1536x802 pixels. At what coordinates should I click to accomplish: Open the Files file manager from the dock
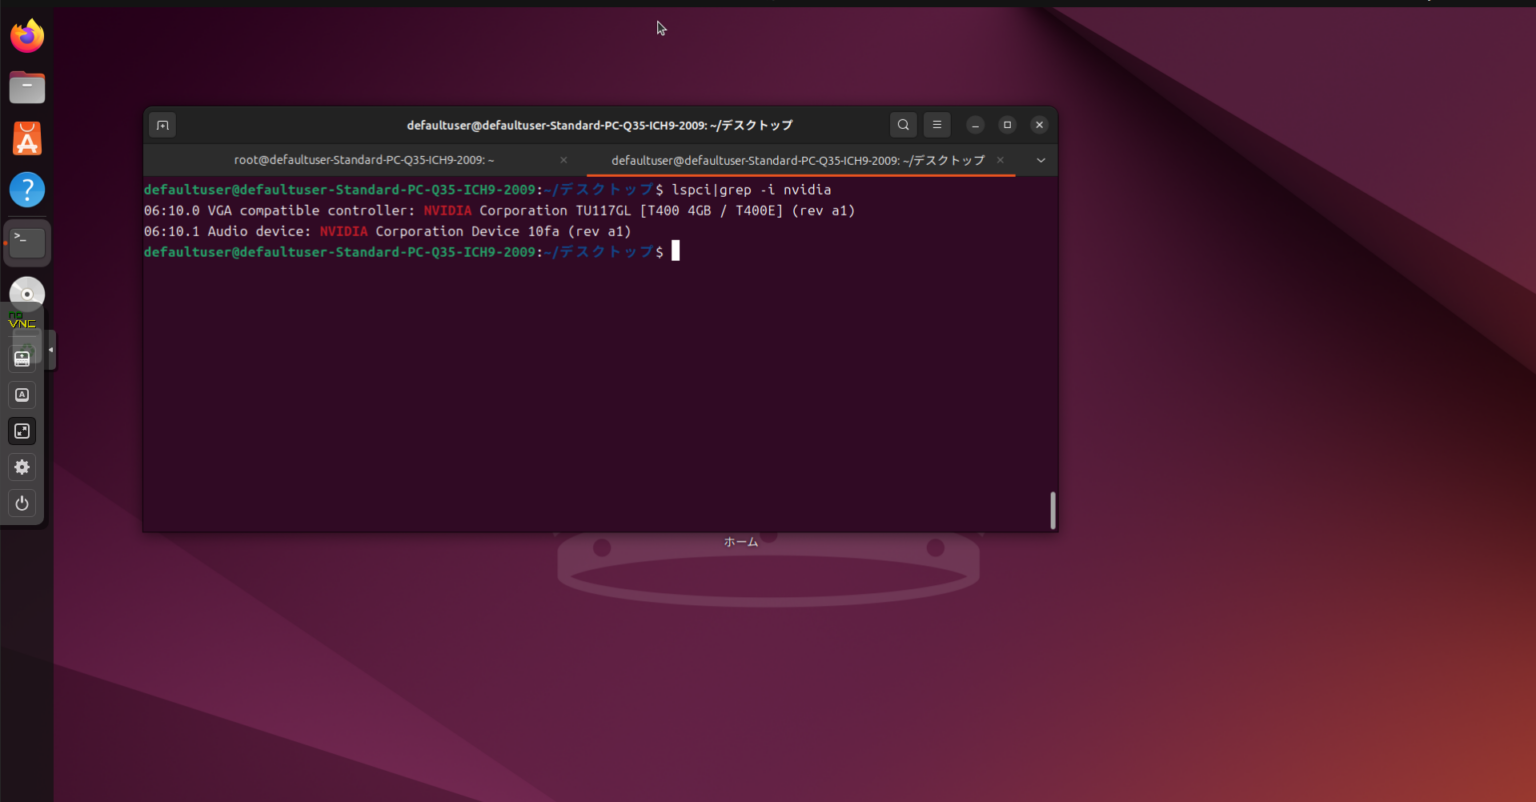[27, 87]
